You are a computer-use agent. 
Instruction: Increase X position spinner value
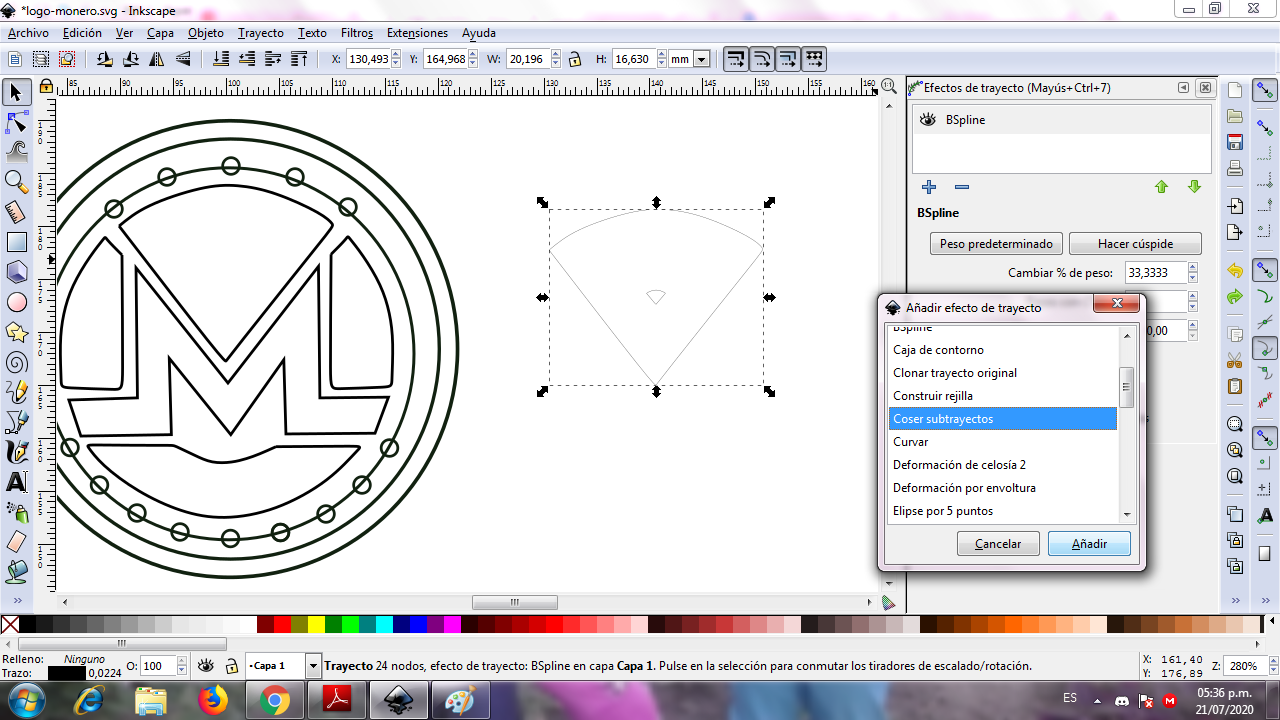pyautogui.click(x=396, y=55)
